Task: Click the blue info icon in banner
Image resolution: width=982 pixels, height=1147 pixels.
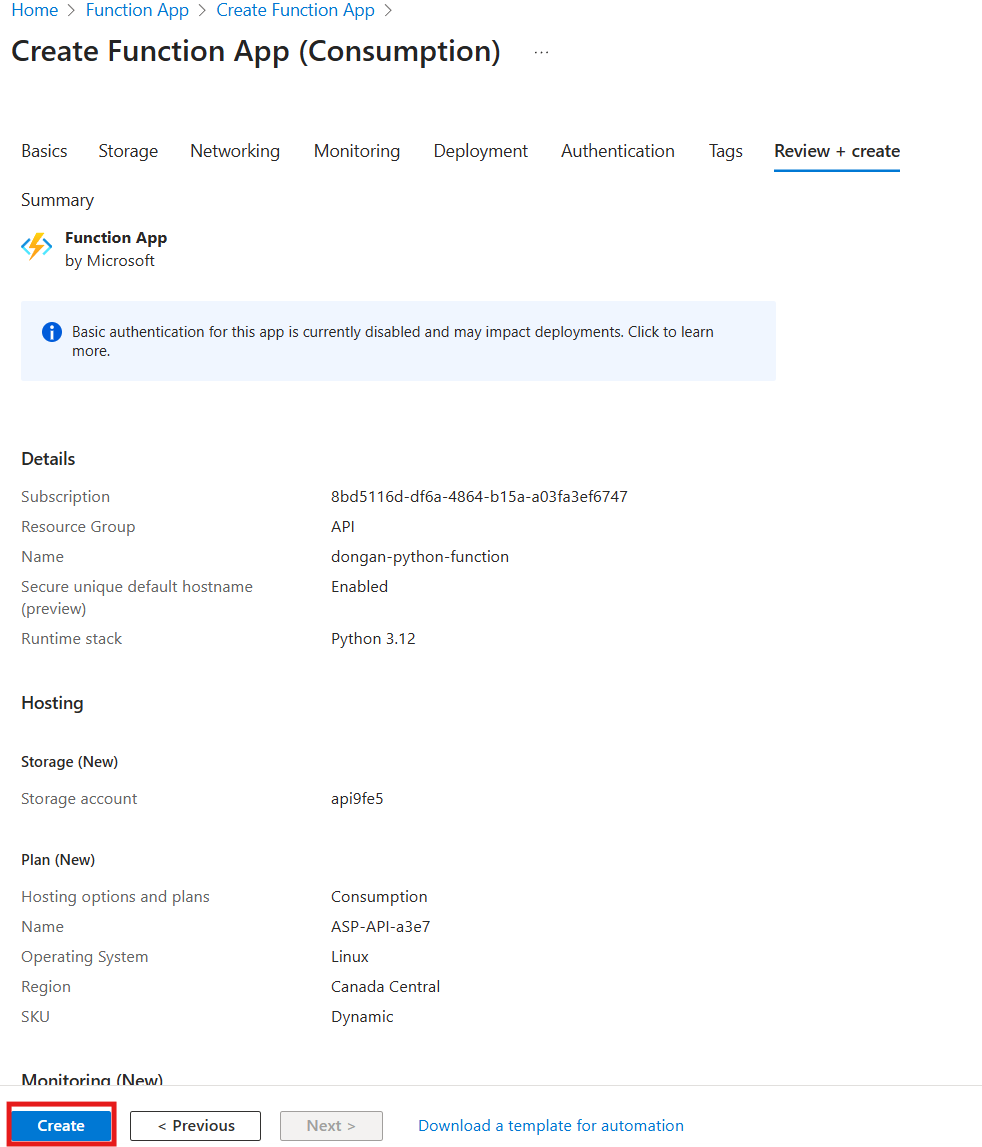Action: [x=52, y=332]
